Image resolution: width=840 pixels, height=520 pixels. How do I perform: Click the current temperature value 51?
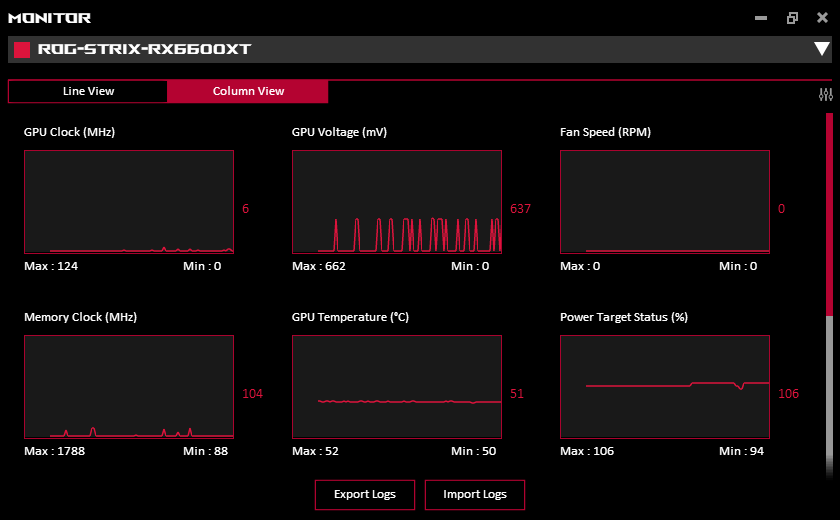[516, 394]
